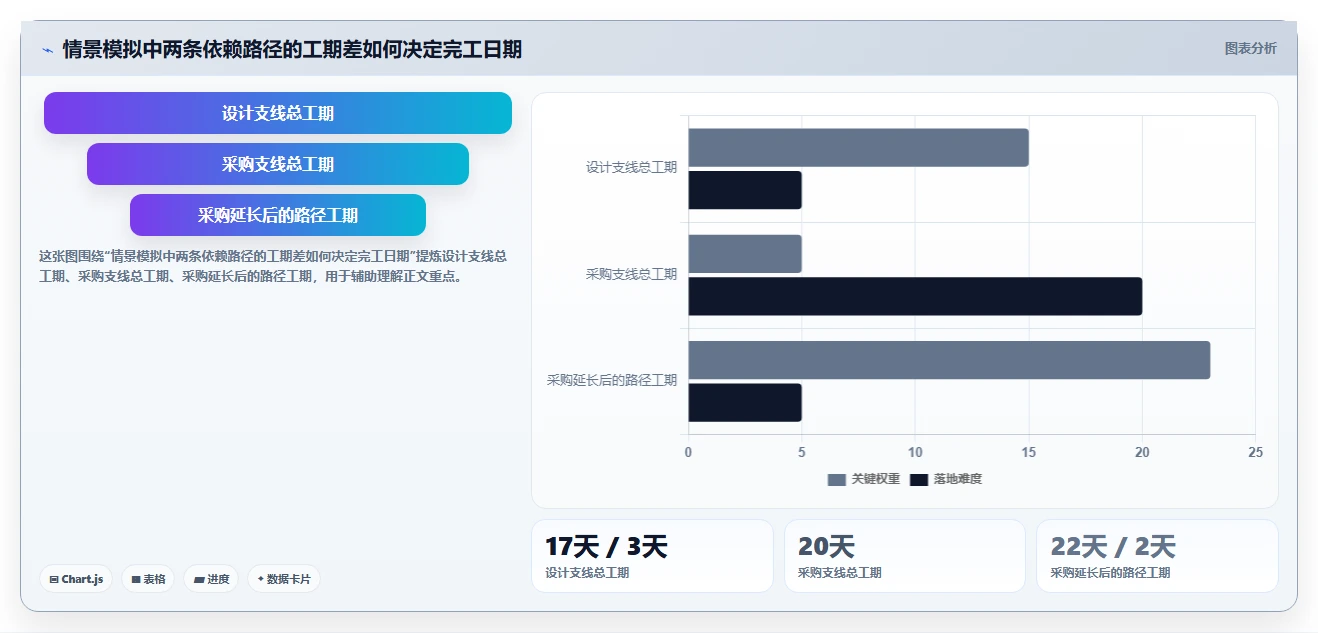
Task: Click the 关键权重 gray legend color box
Action: point(836,480)
